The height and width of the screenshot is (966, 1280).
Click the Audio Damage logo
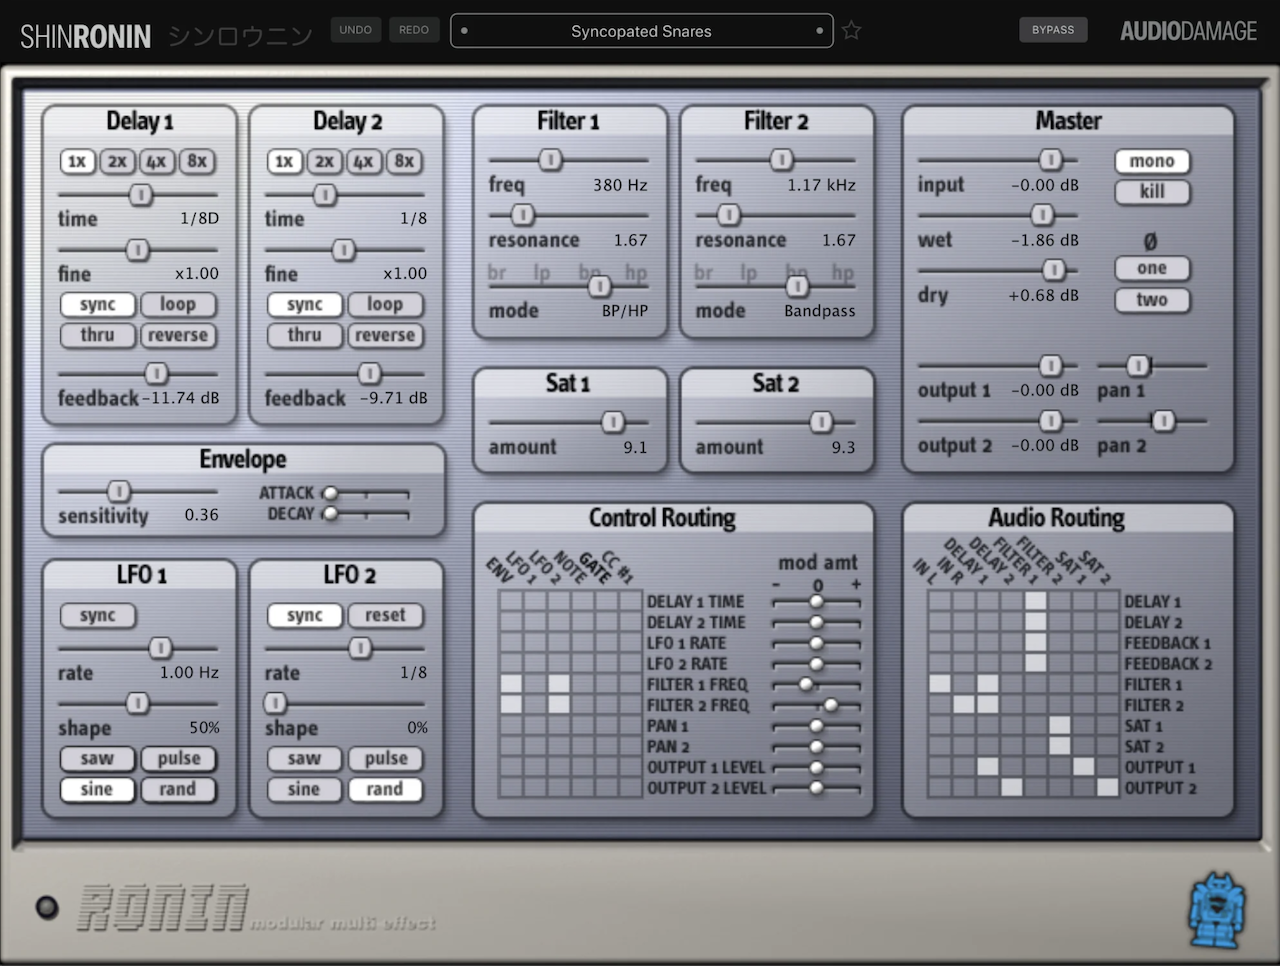point(1188,31)
